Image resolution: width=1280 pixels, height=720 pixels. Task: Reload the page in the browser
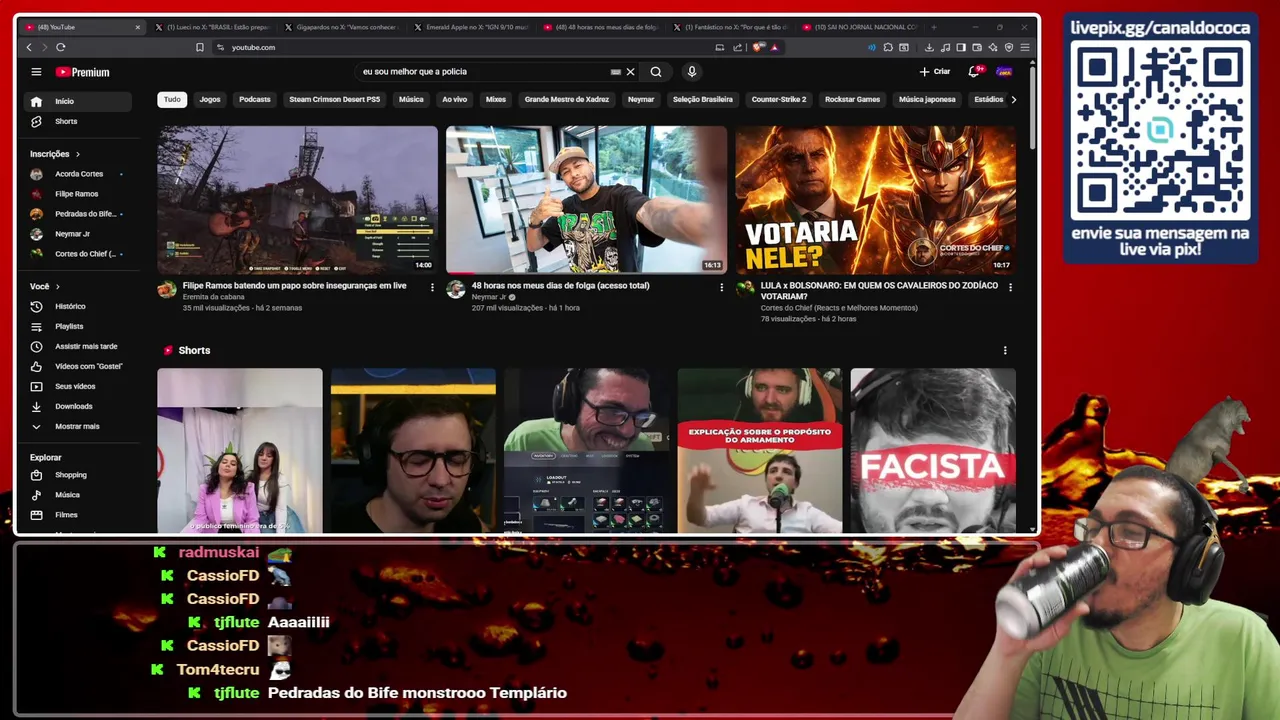61,47
